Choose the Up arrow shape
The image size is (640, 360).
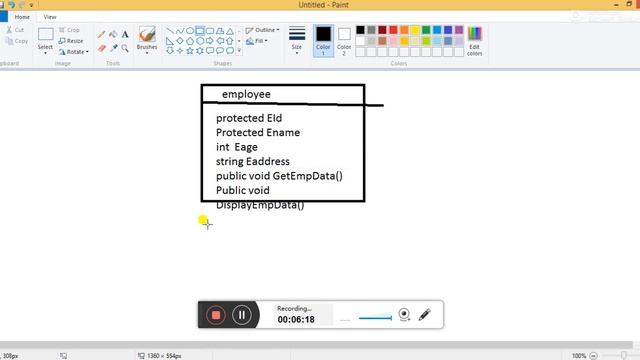230,41
